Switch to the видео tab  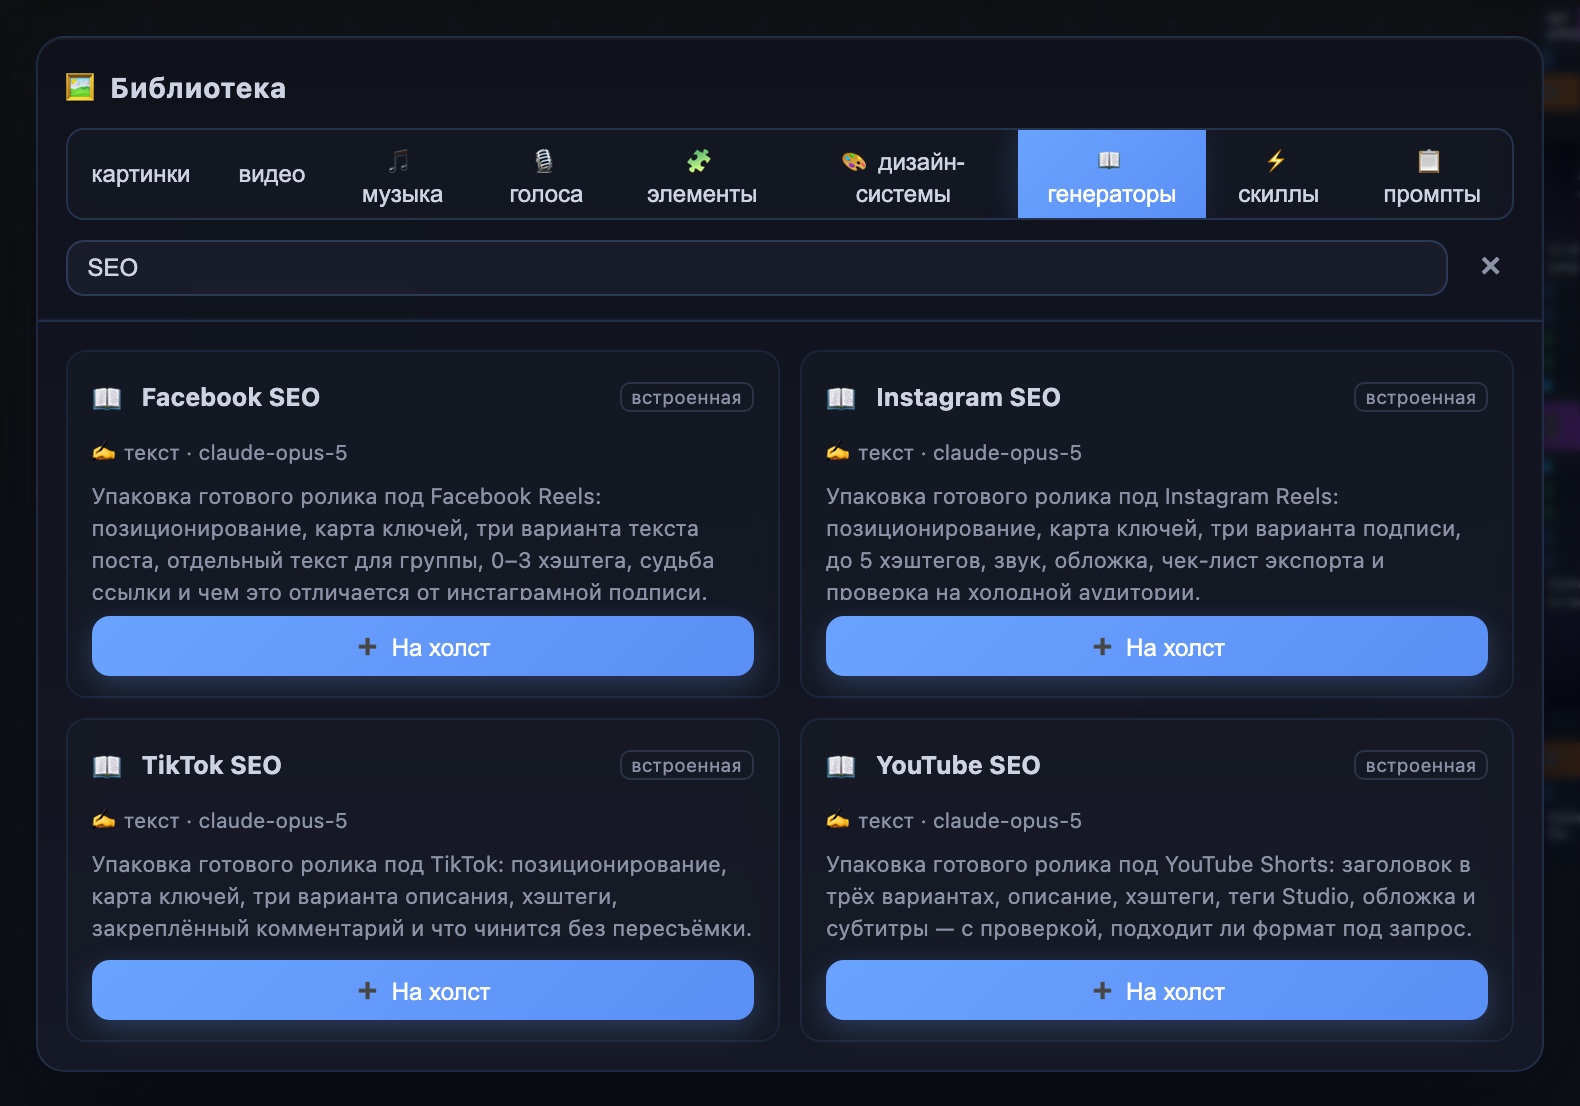272,174
